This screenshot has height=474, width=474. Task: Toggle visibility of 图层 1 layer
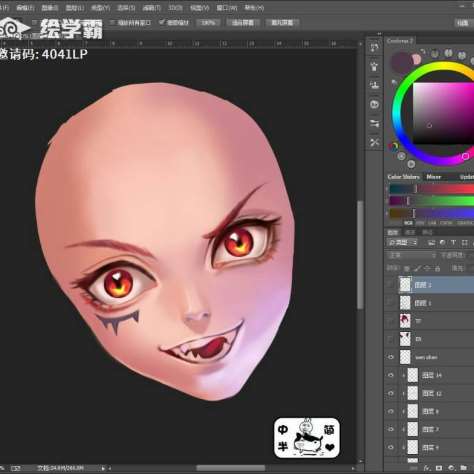390,303
